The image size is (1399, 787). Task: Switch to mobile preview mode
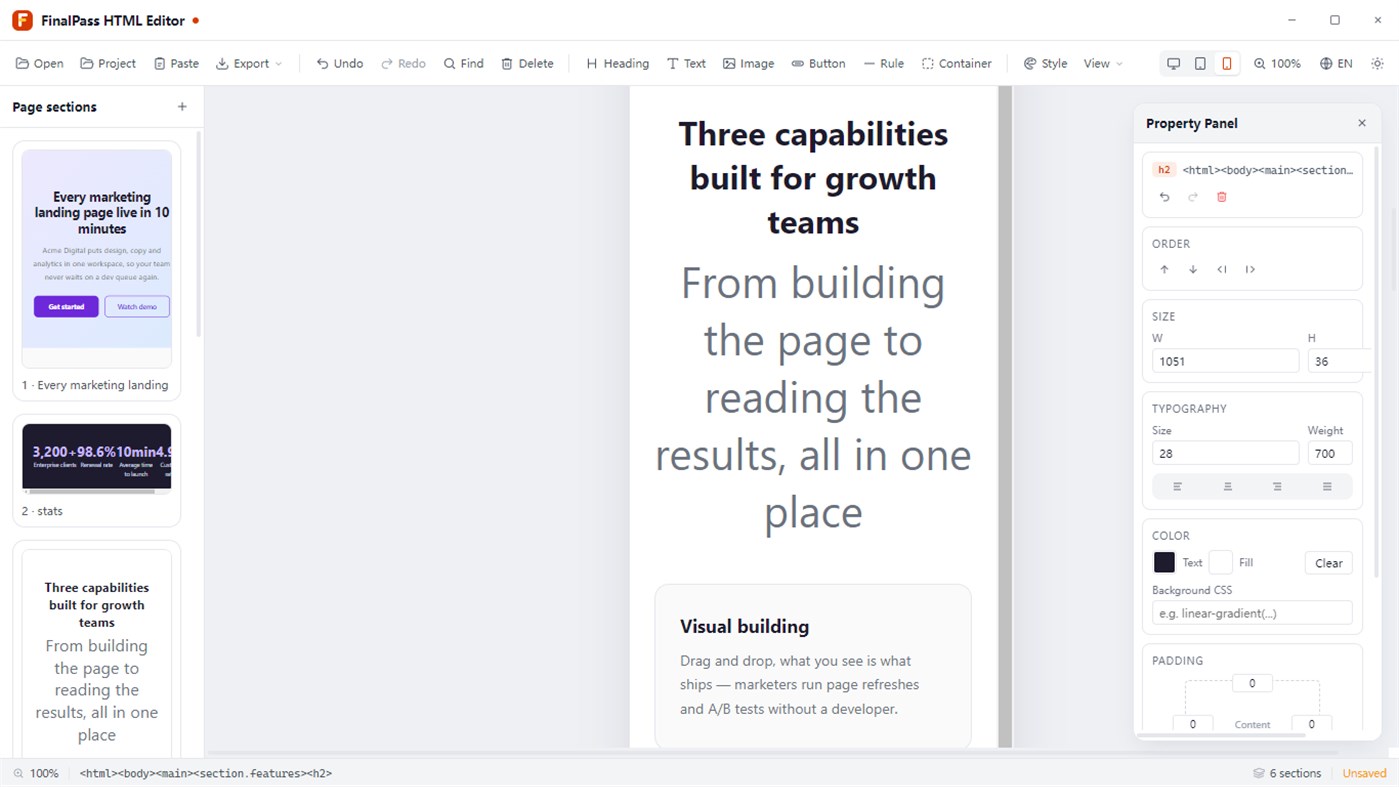tap(1227, 63)
